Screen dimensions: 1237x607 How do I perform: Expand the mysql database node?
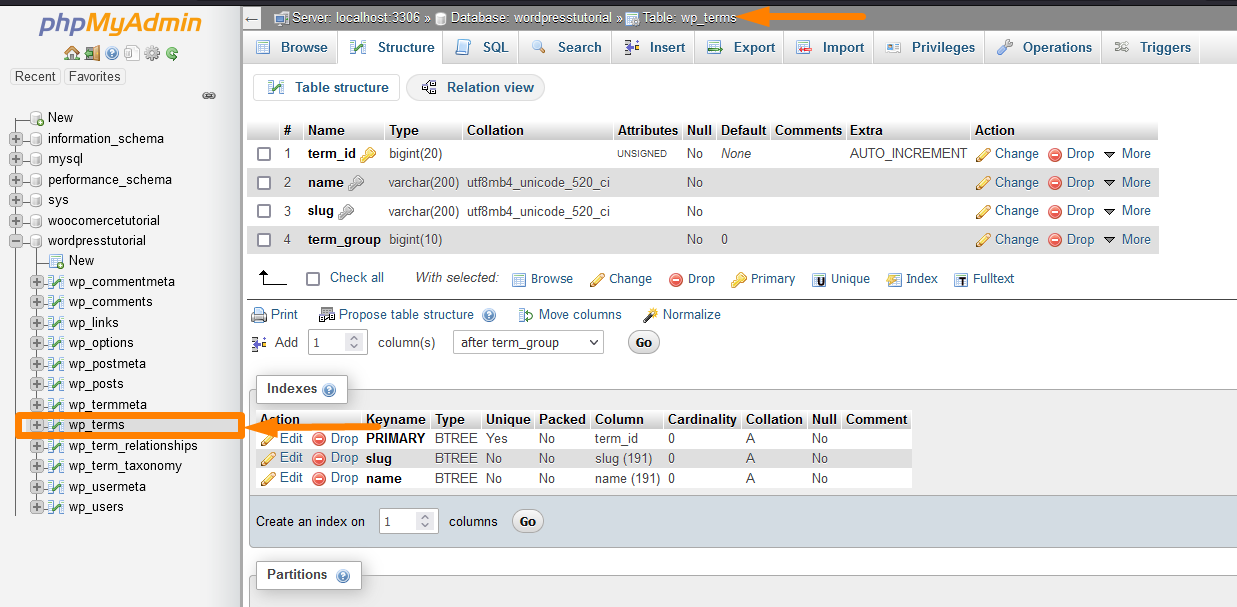pyautogui.click(x=16, y=159)
